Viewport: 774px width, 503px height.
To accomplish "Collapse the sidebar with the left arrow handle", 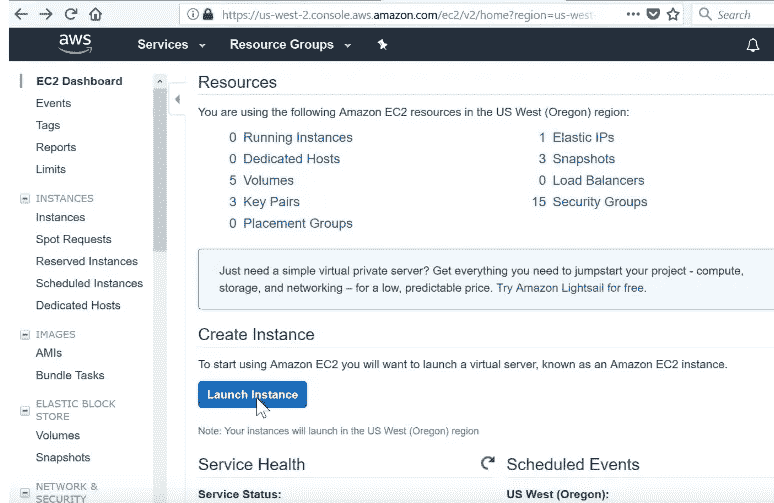I will click(x=177, y=100).
